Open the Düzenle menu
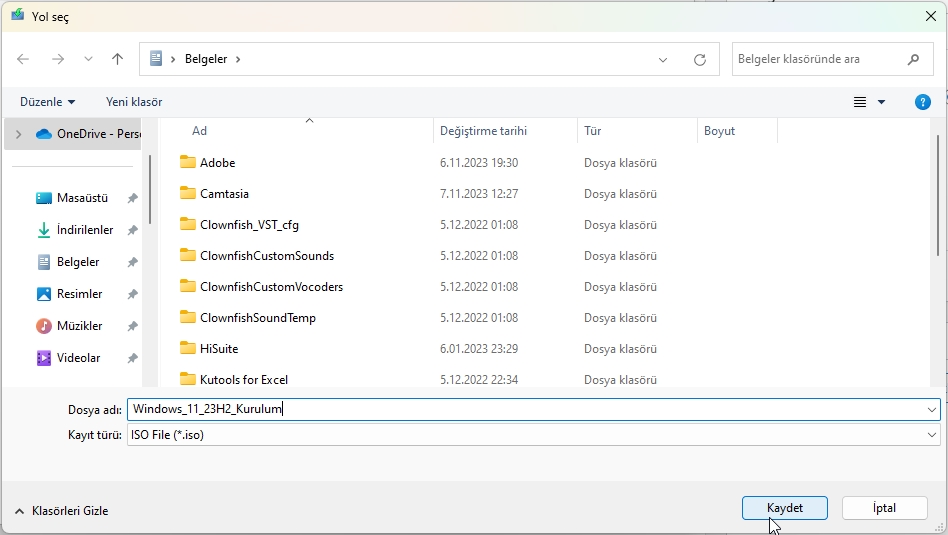 coord(47,102)
